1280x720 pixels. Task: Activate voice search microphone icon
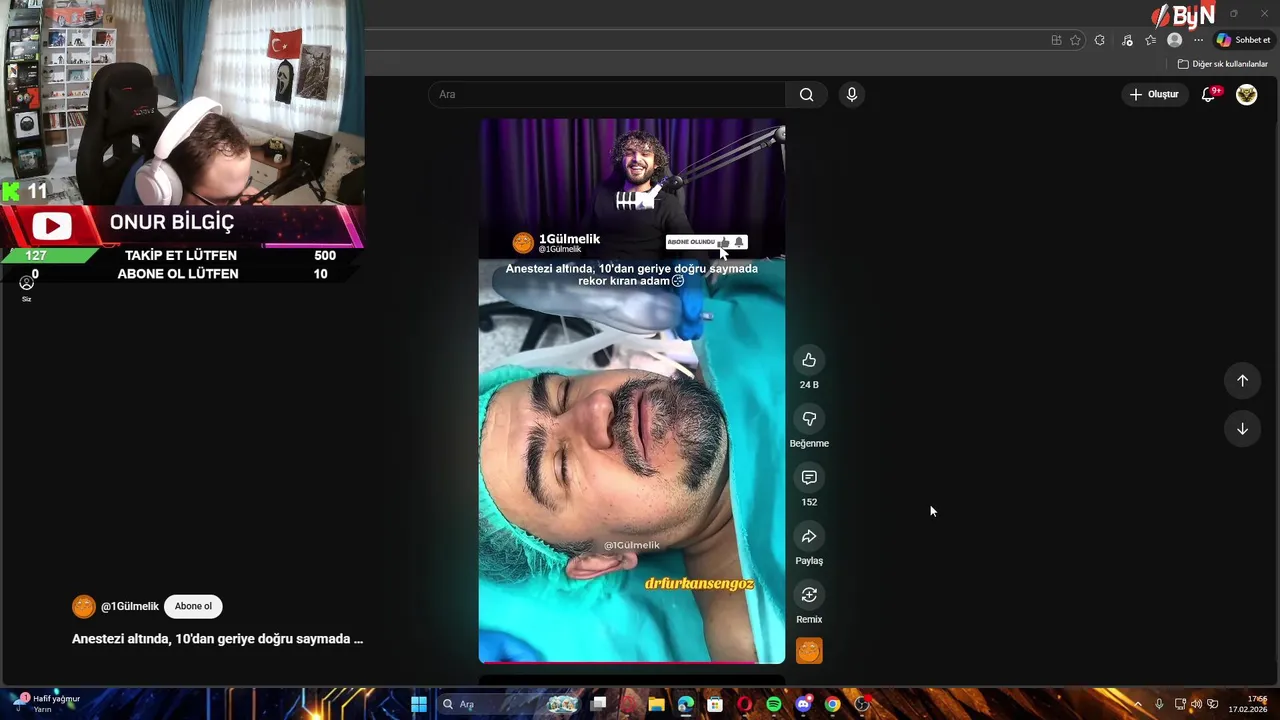click(x=851, y=94)
